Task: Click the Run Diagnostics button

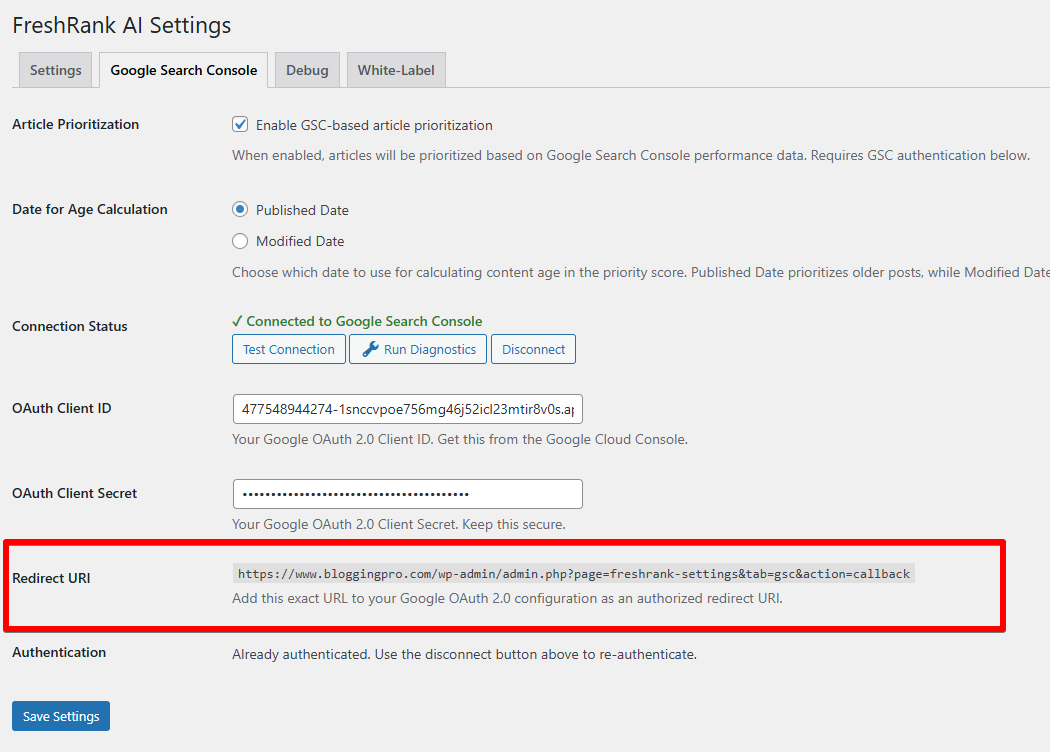Action: tap(418, 349)
